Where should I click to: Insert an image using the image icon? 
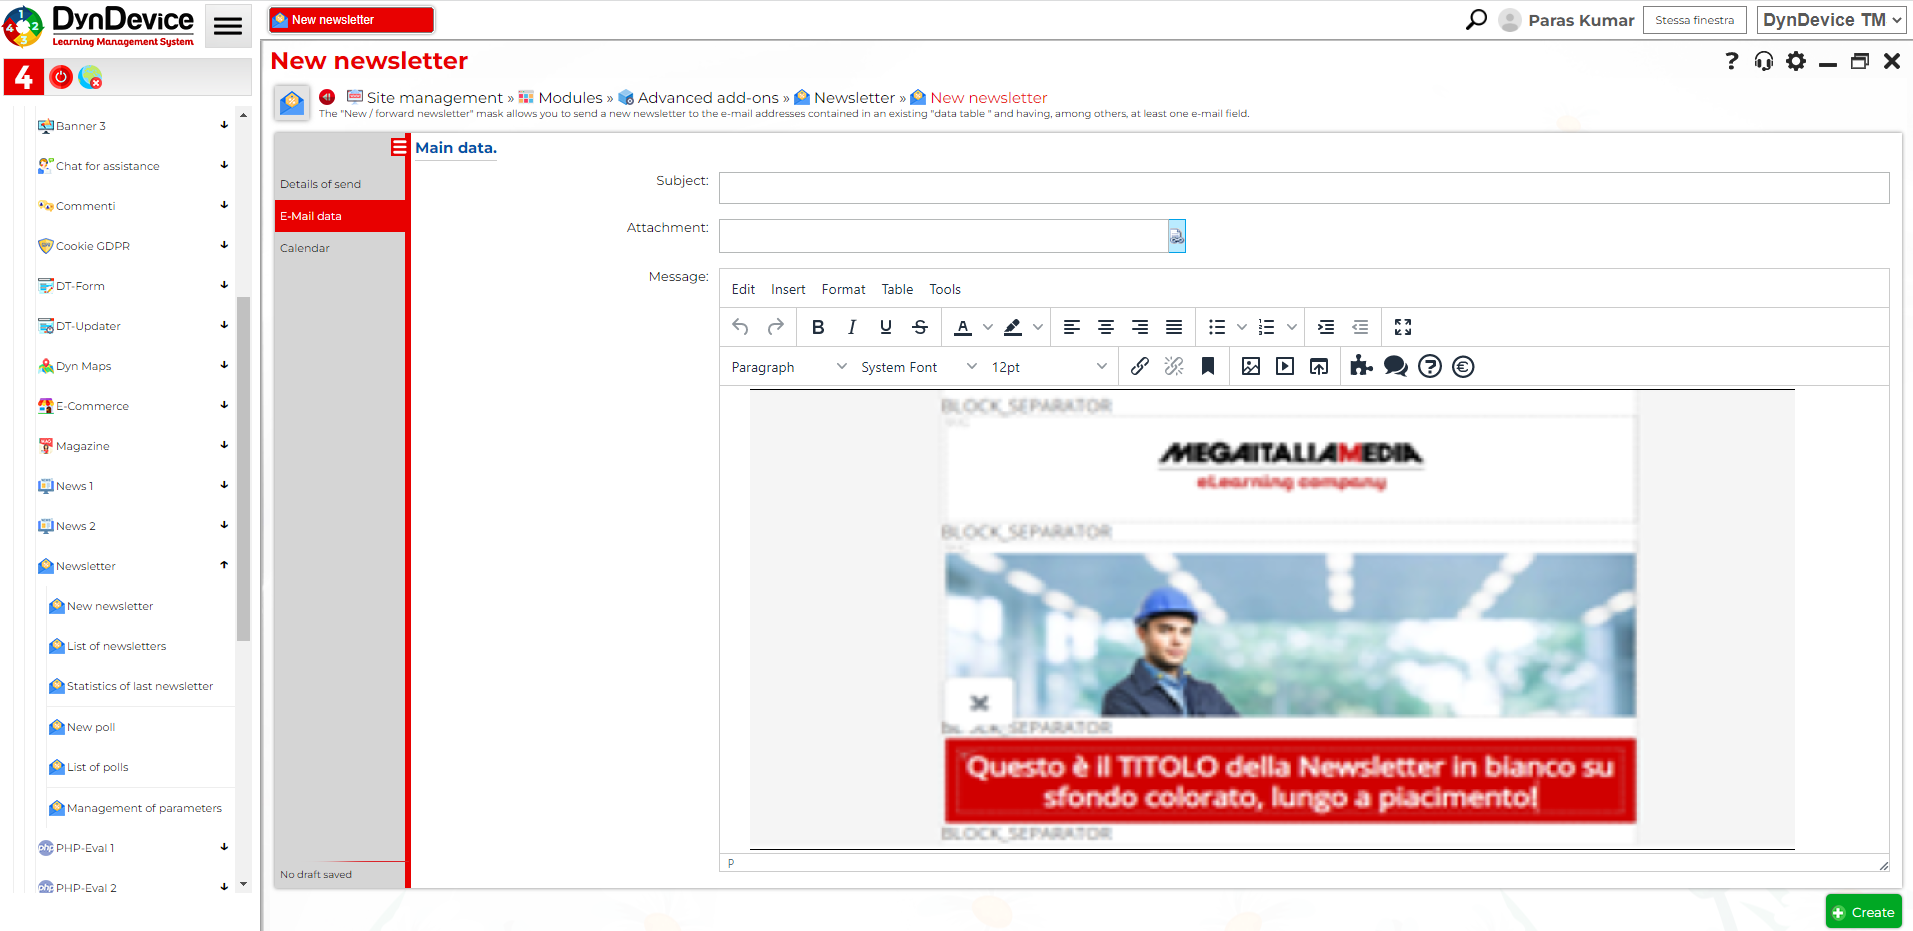click(1250, 366)
